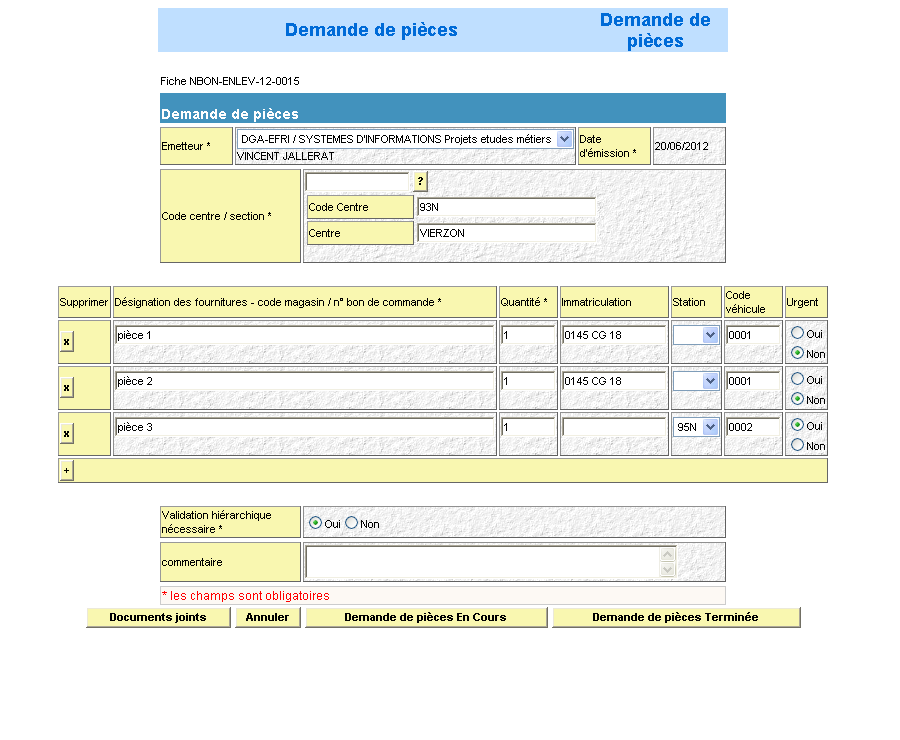900x740 pixels.
Task: Click the Urgent column header
Action: (x=806, y=302)
